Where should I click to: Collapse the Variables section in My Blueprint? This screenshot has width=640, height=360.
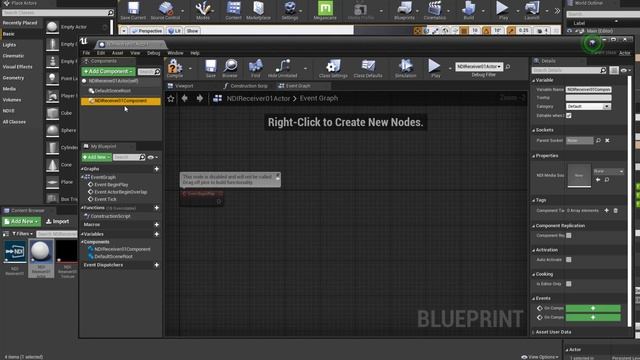click(x=82, y=234)
